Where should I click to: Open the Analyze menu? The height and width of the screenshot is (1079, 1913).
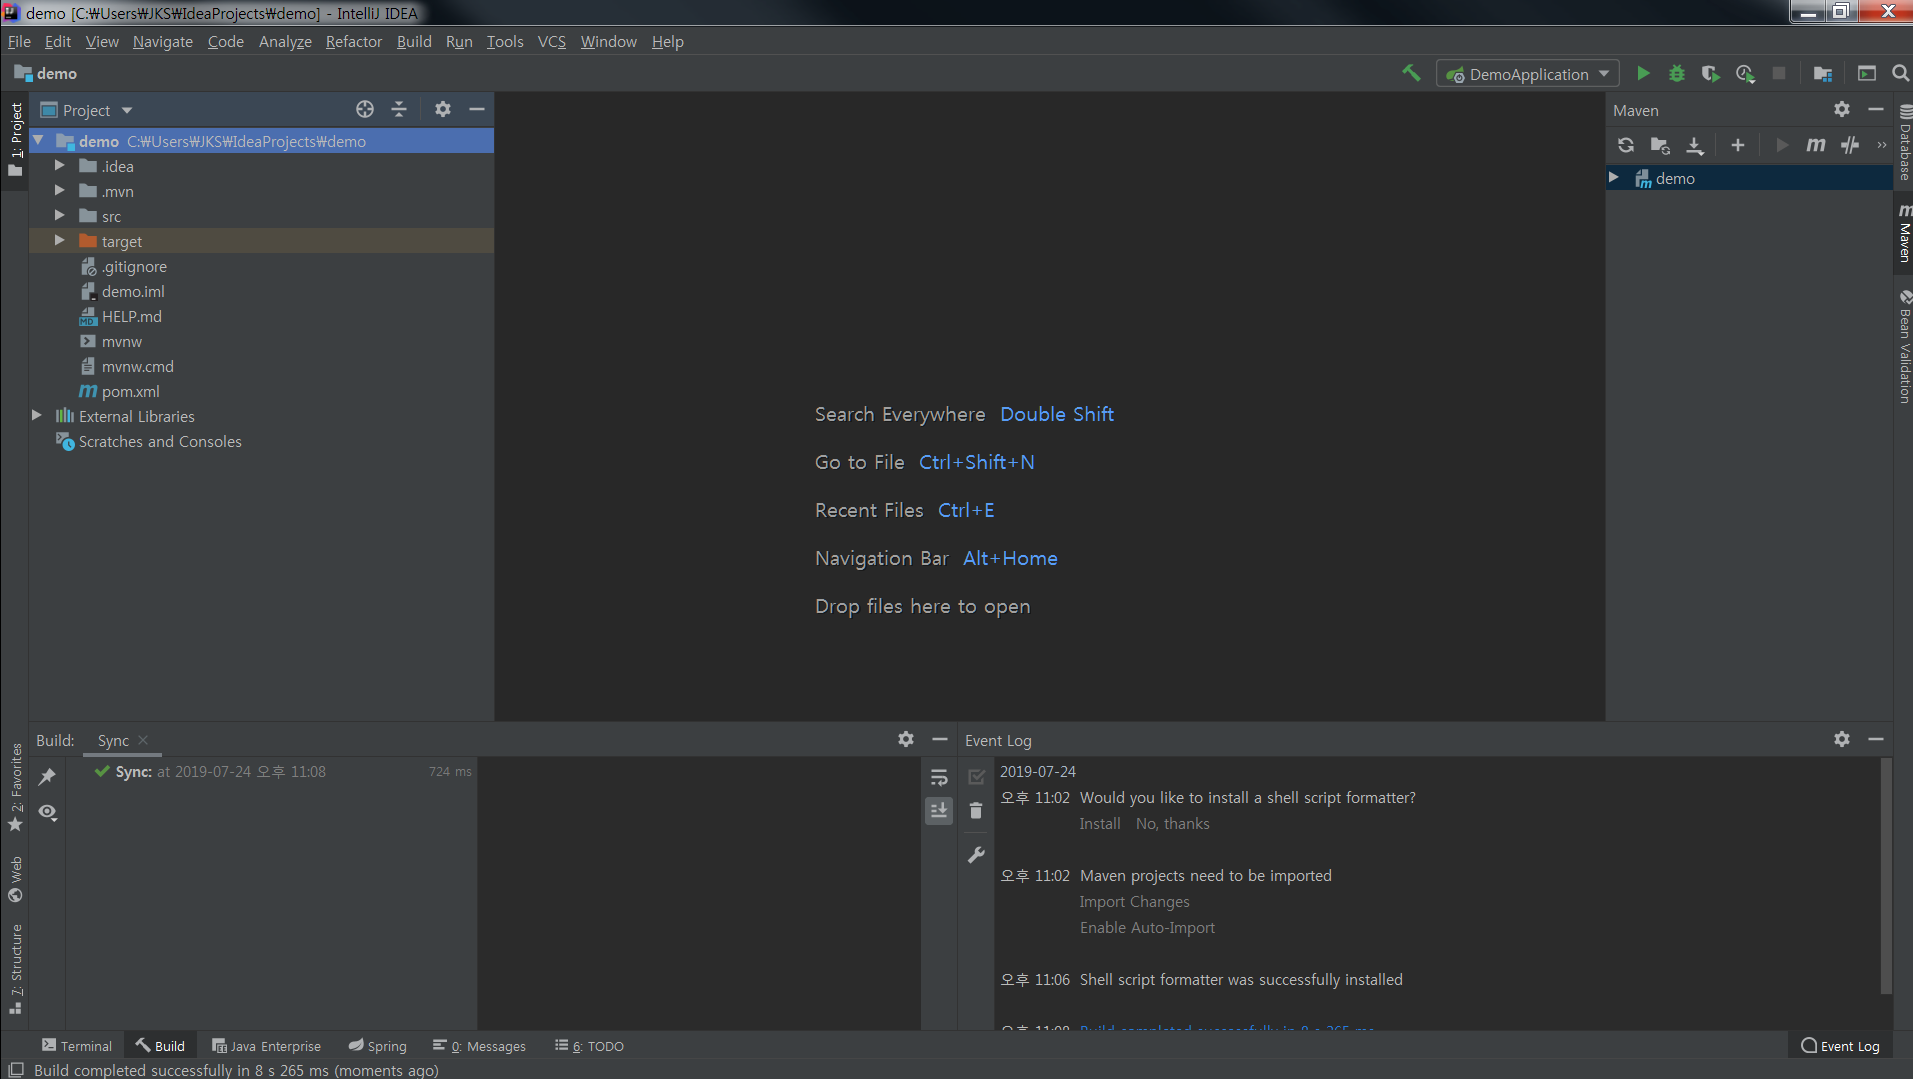pyautogui.click(x=285, y=41)
